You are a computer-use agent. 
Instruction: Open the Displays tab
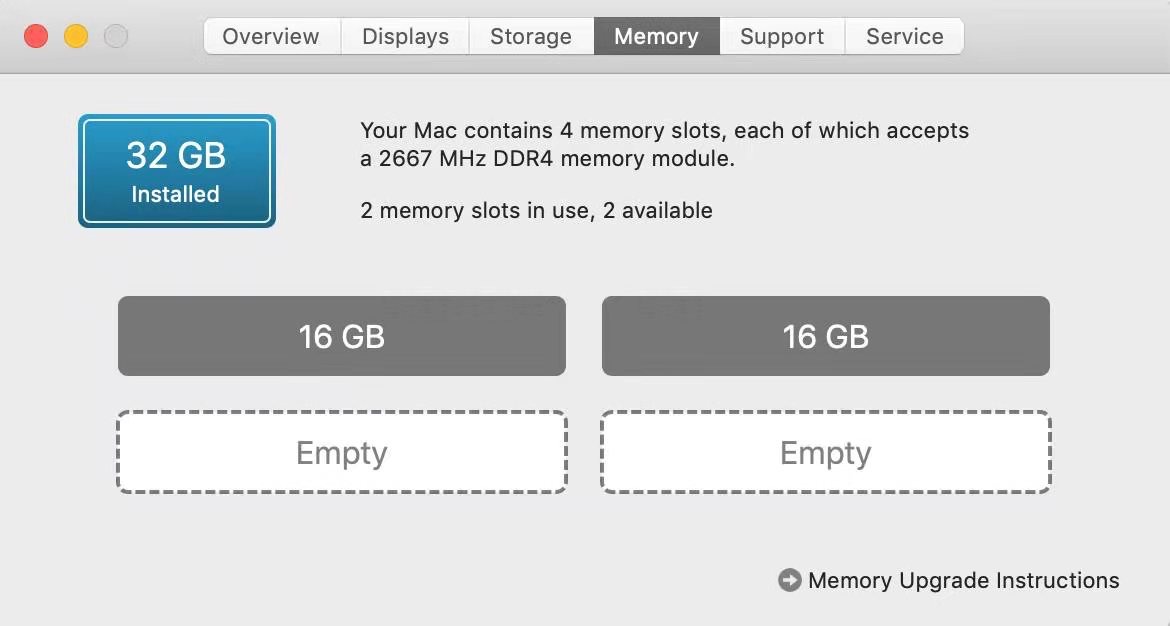[x=404, y=36]
